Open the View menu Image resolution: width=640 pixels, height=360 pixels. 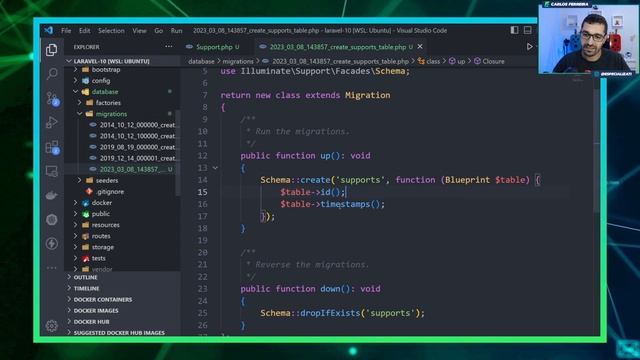point(139,31)
